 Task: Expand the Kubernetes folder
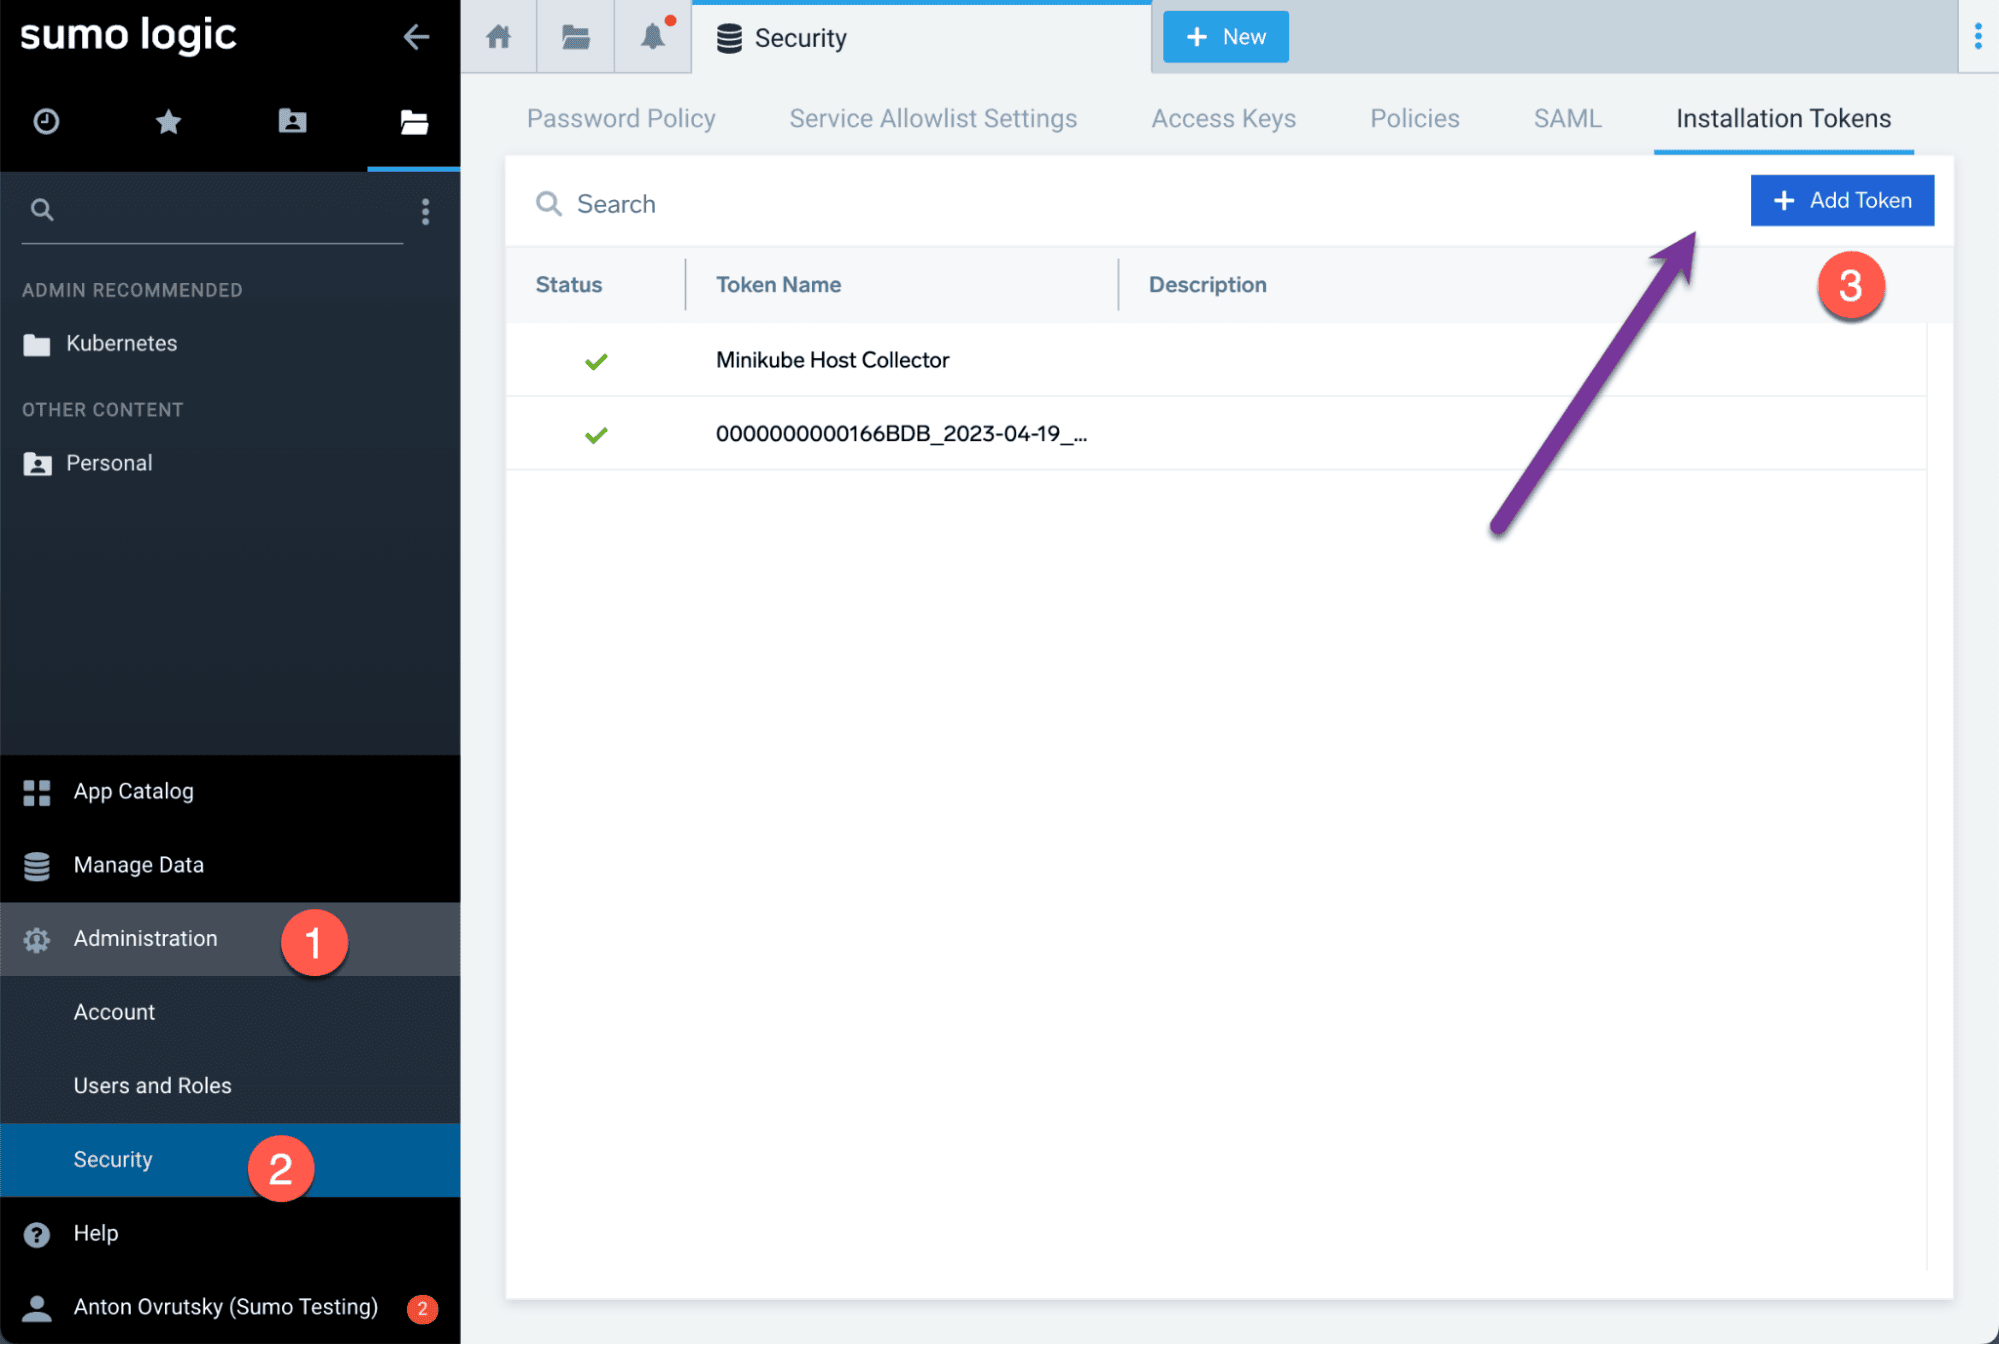[120, 344]
